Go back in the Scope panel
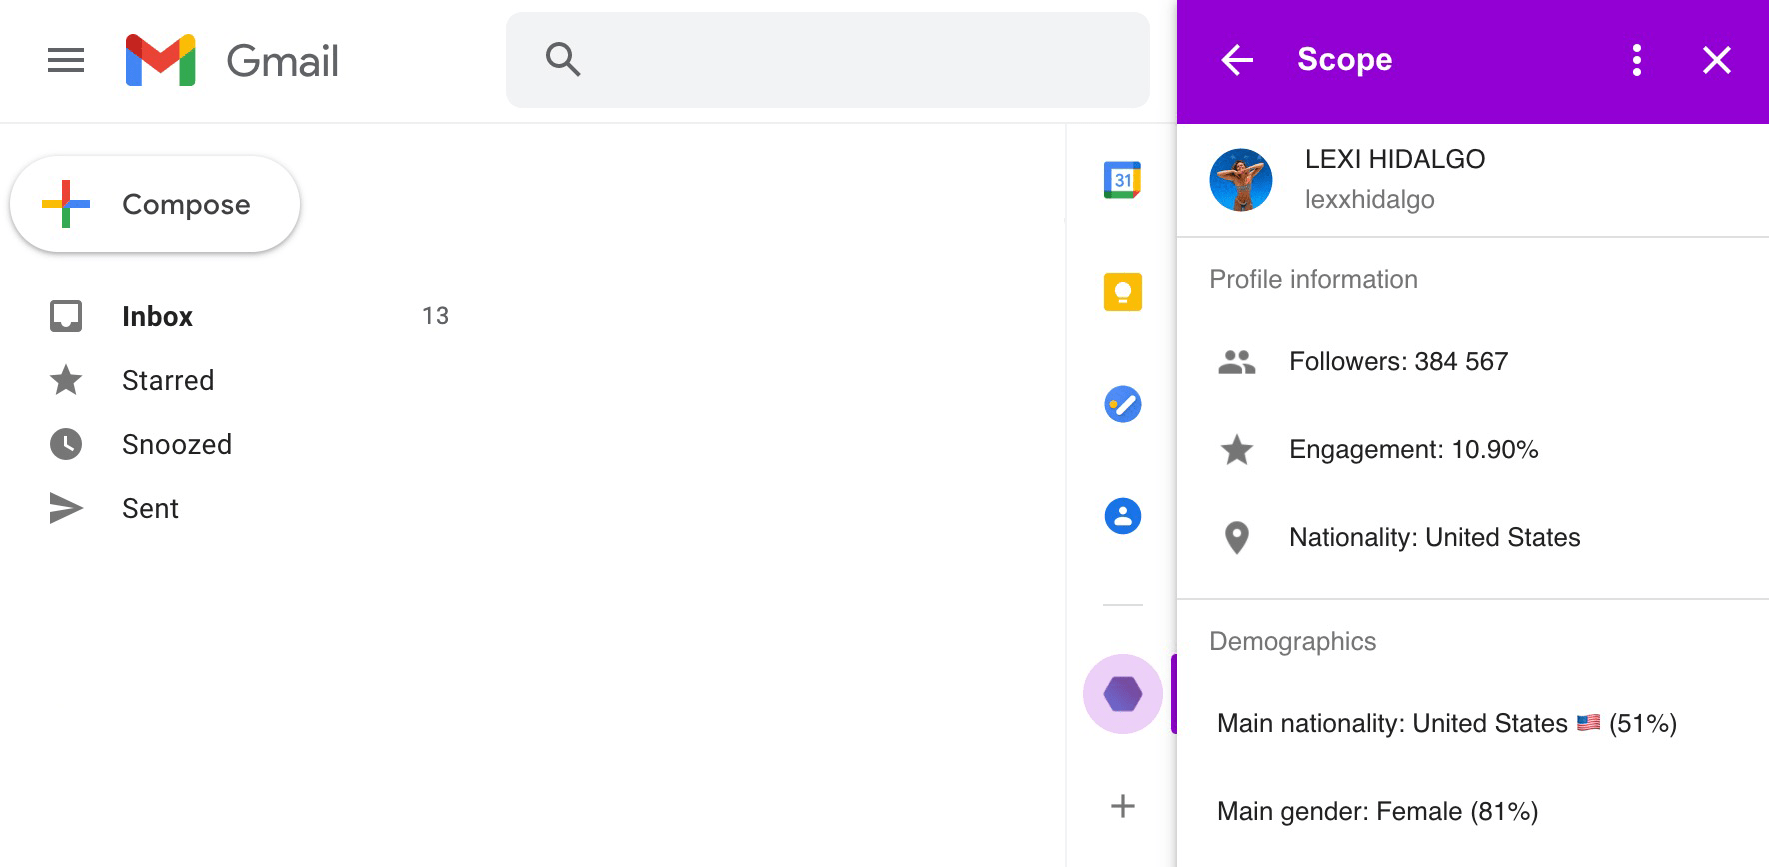Viewport: 1769px width, 867px height. 1237,60
